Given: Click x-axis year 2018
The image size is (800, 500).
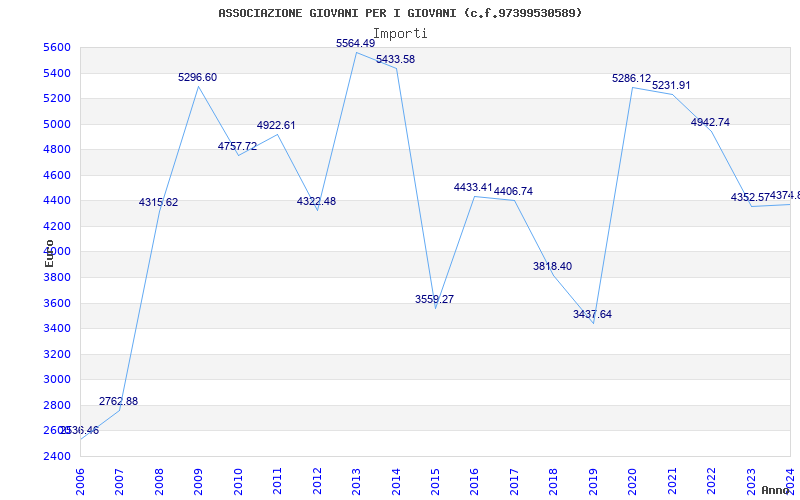Looking at the screenshot, I should 554,482.
